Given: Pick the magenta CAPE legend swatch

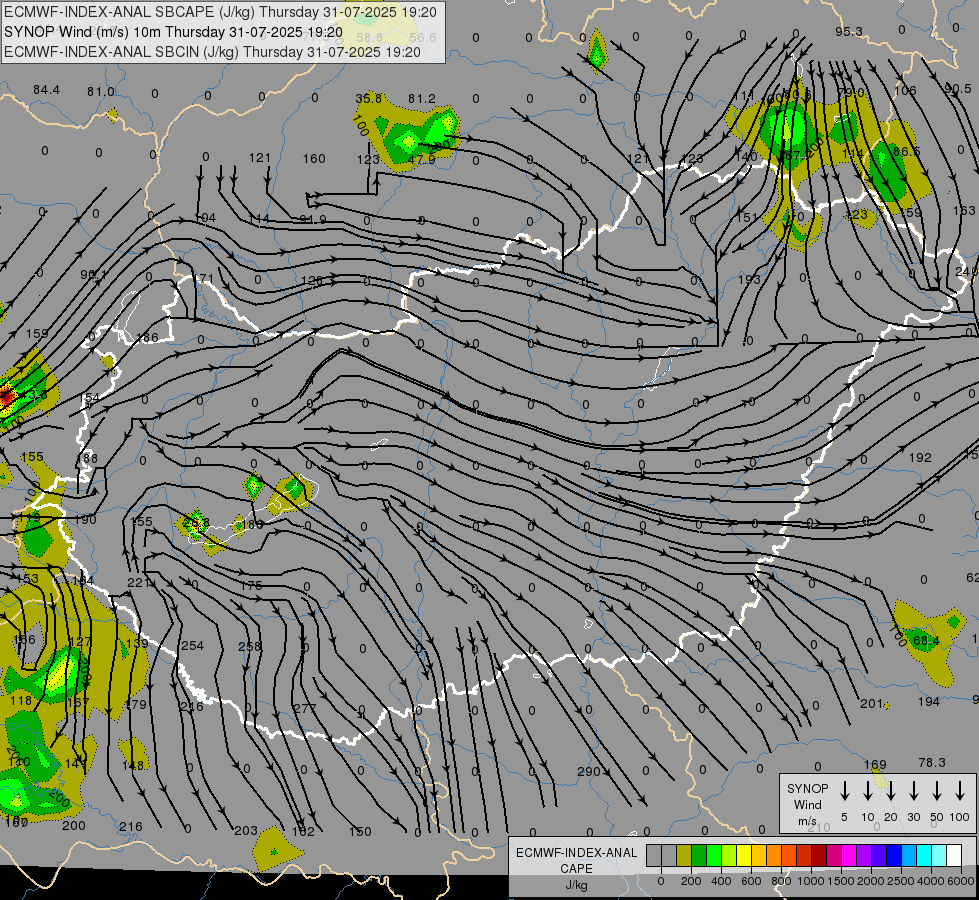Looking at the screenshot, I should point(849,855).
